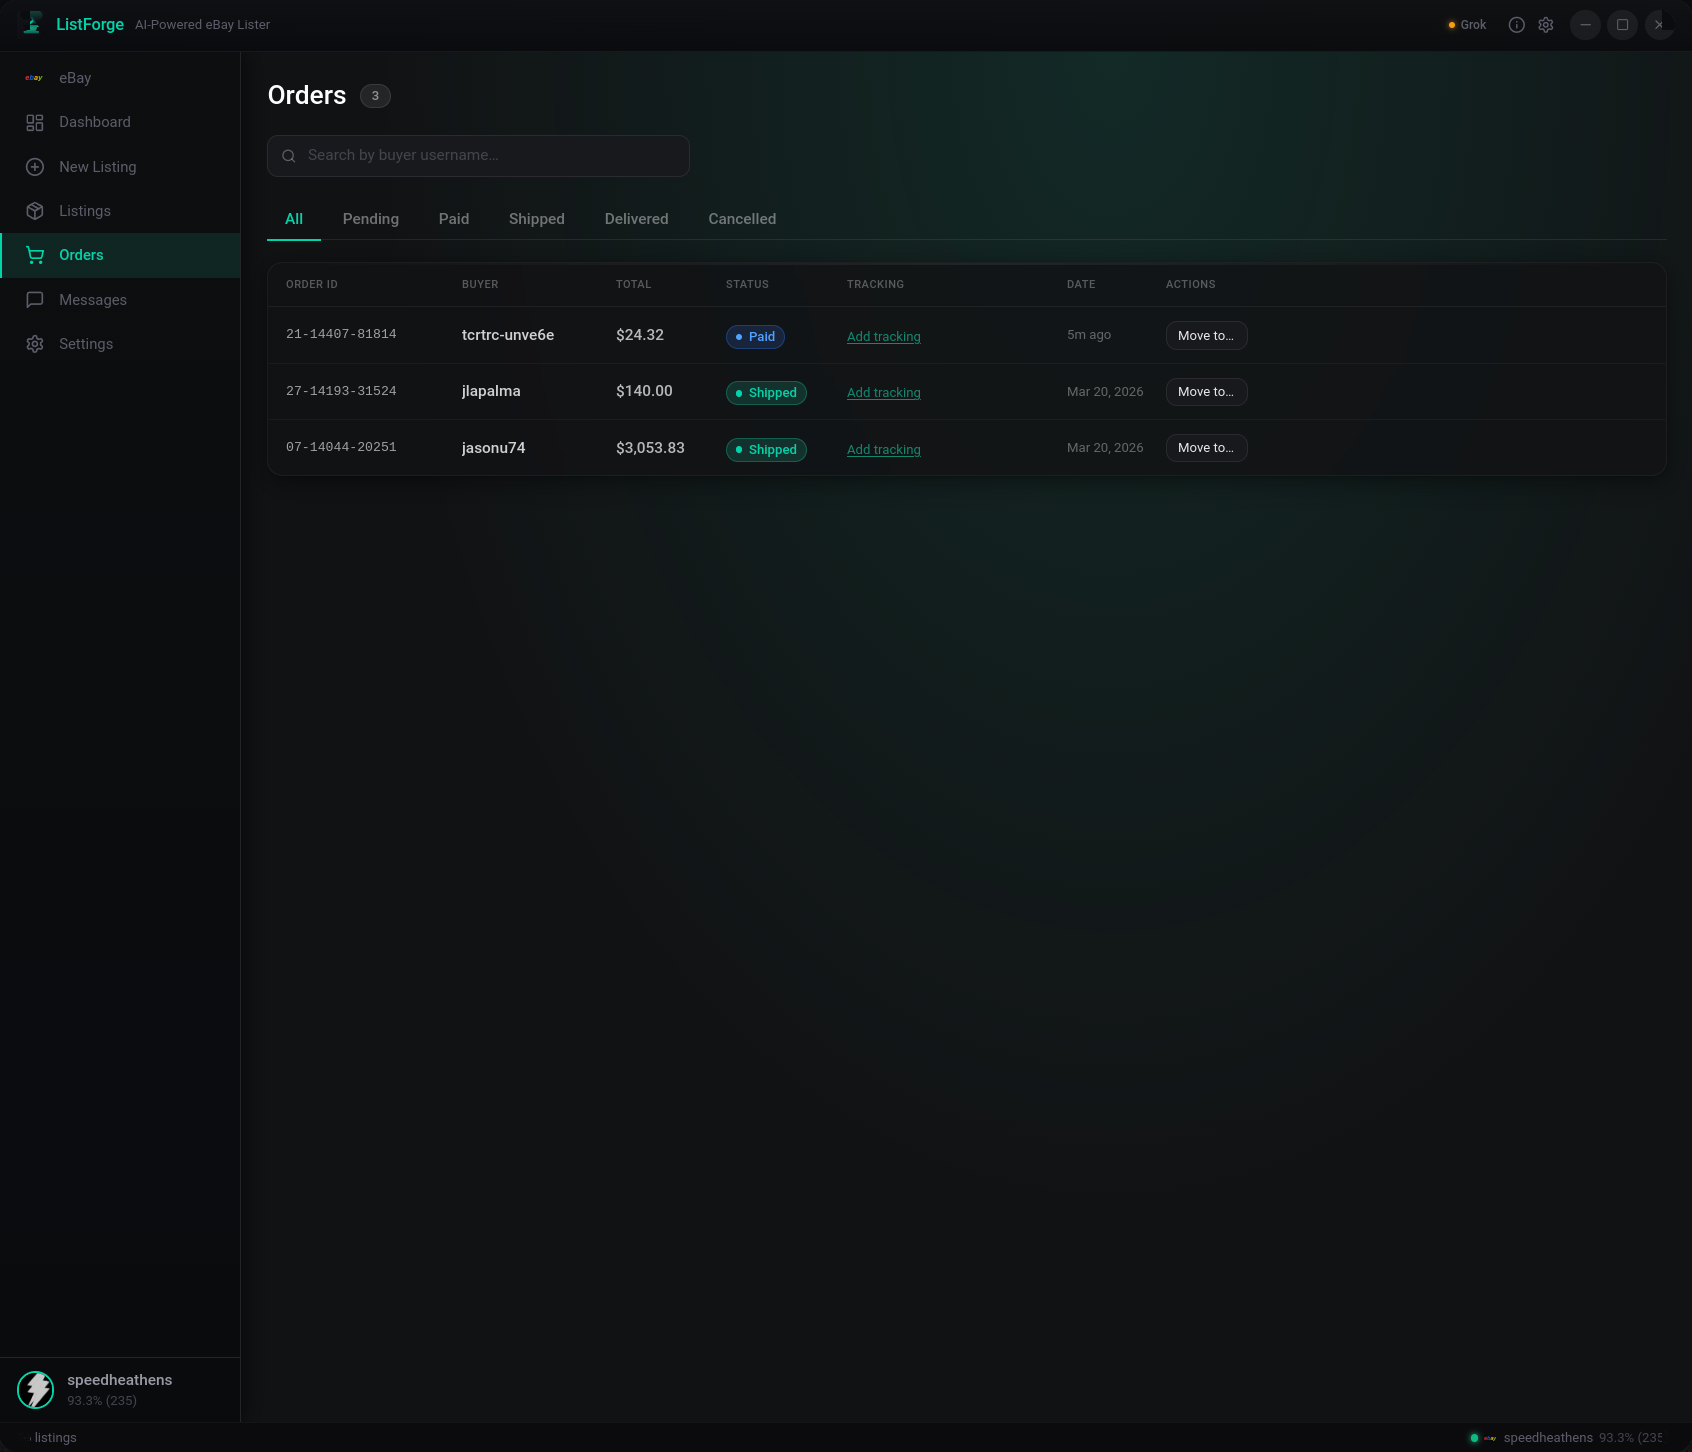
Task: Click the STATUS column header
Action: click(x=747, y=285)
